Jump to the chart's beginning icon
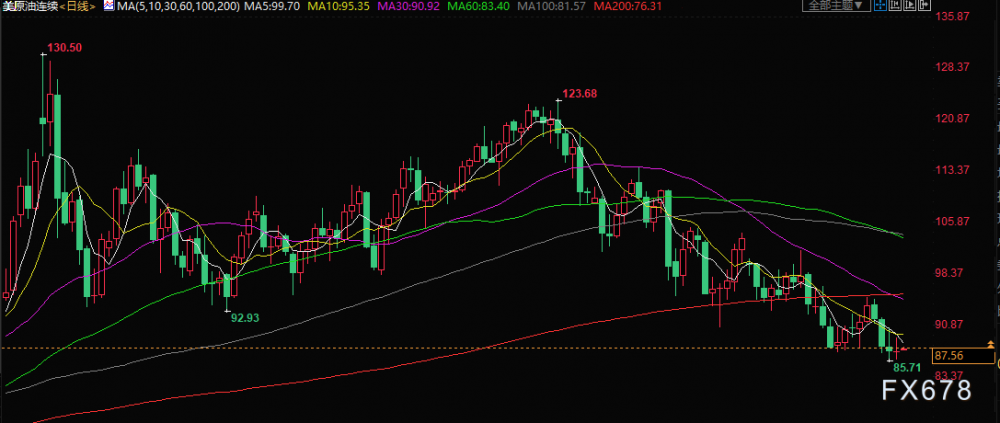Screen dimensions: 1000x423 point(895,5)
